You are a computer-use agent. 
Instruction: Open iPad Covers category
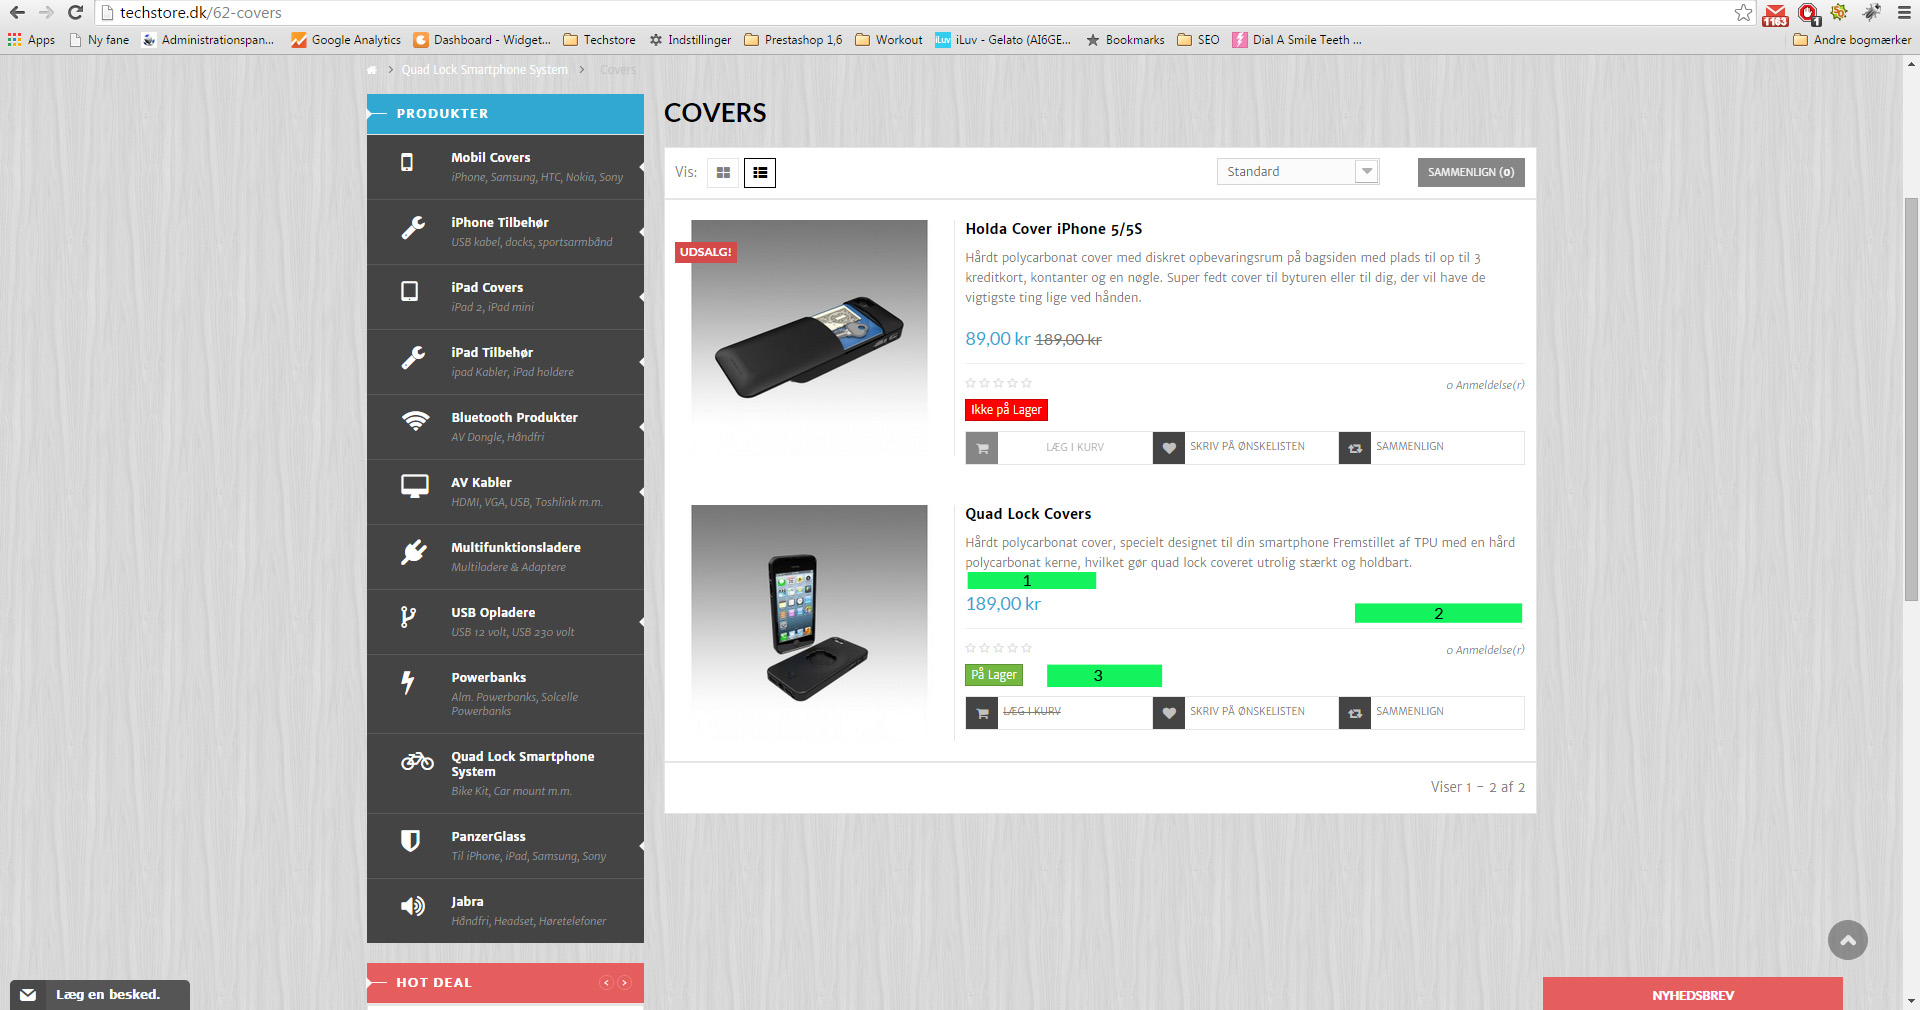505,297
